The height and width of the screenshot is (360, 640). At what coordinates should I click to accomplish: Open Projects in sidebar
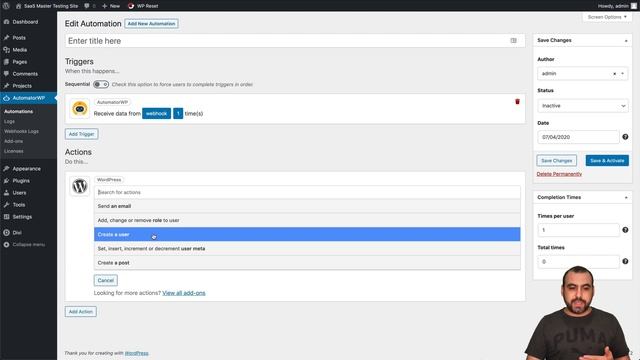(22, 86)
